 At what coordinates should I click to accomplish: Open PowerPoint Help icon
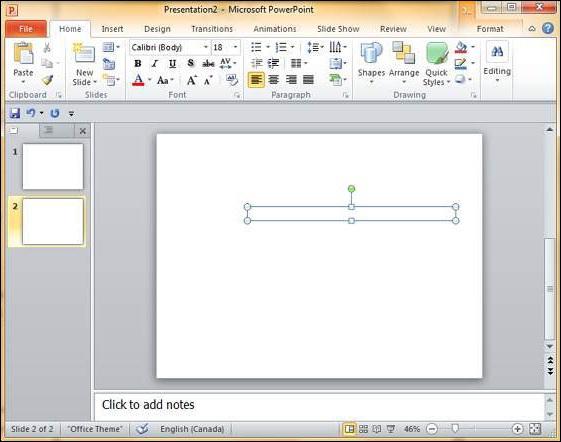click(548, 28)
